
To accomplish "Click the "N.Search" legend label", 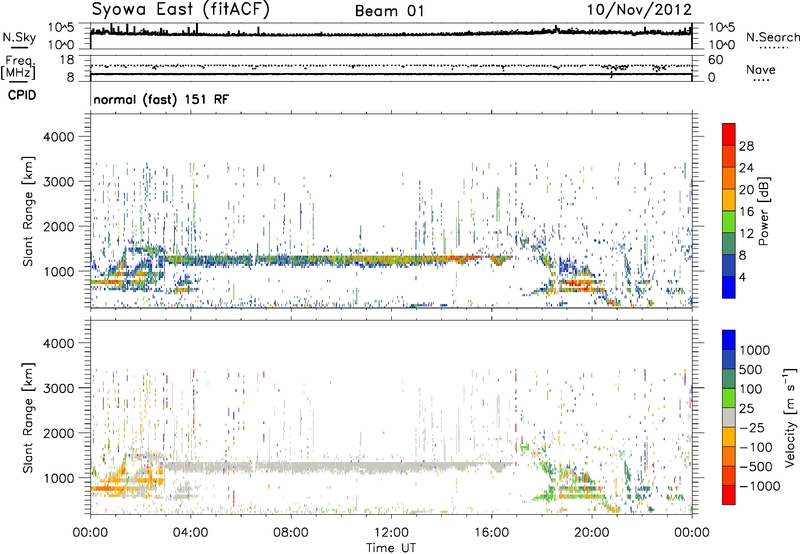I will [772, 37].
